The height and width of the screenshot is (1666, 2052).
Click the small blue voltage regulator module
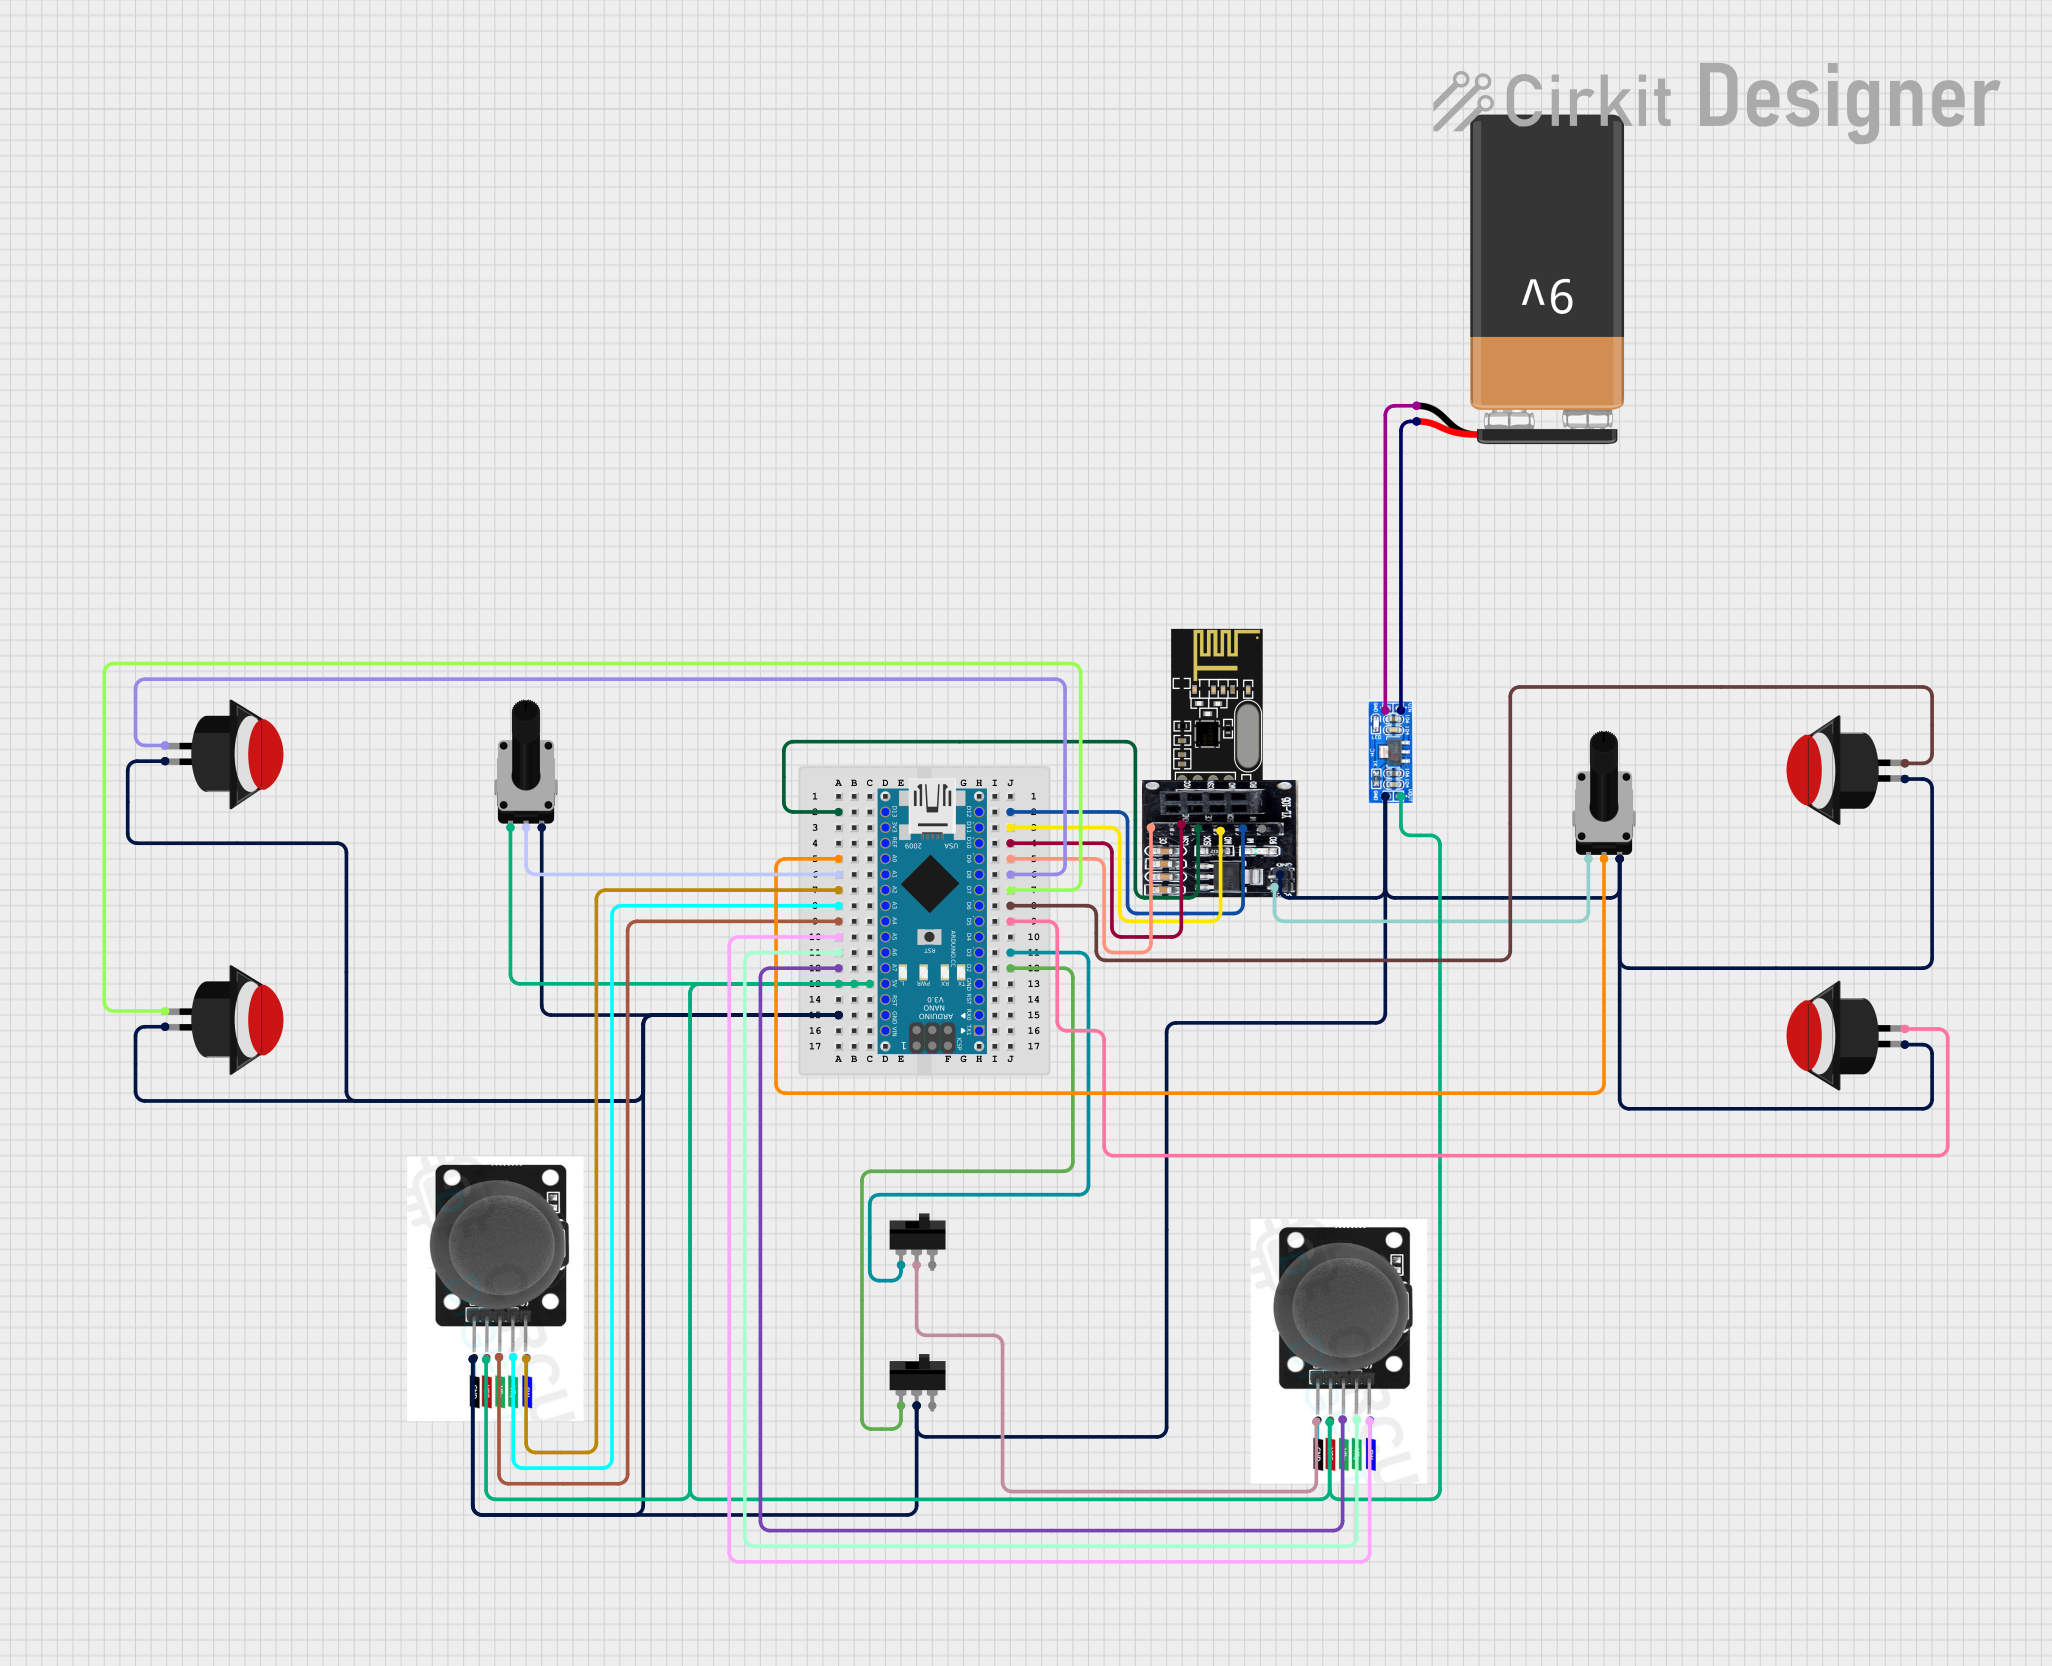click(x=1390, y=752)
